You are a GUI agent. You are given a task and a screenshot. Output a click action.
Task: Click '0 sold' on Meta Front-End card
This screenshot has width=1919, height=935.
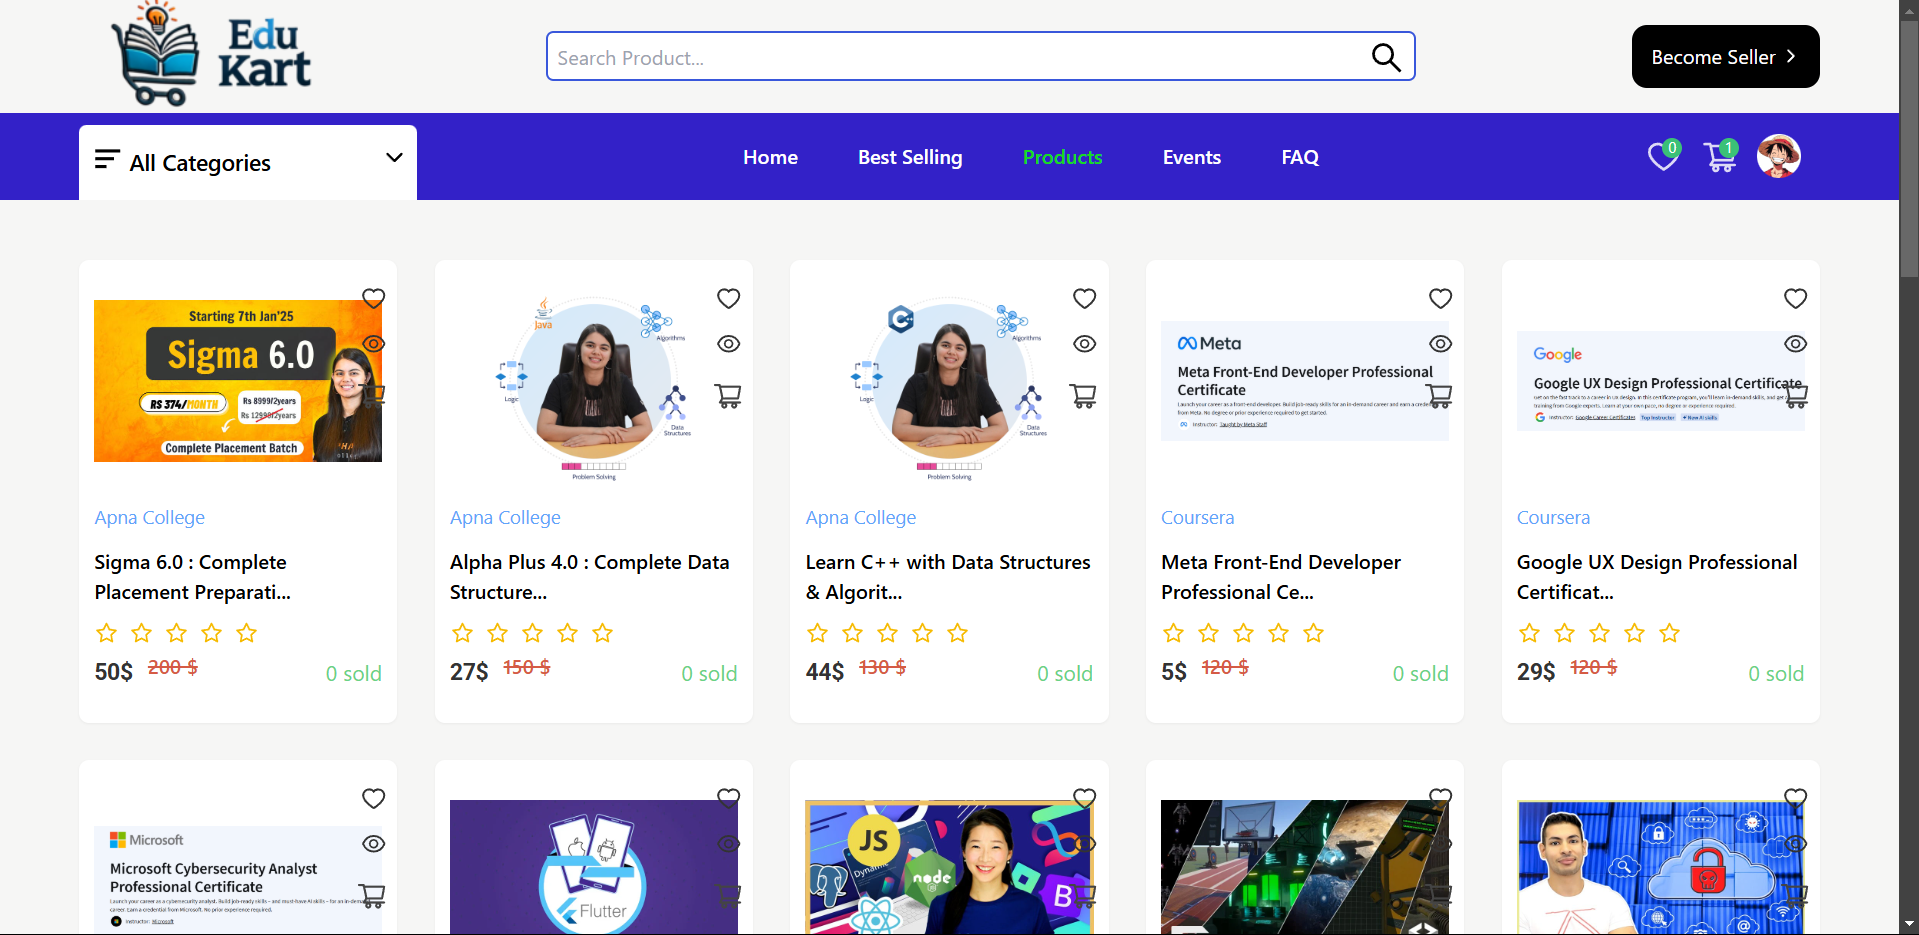pyautogui.click(x=1420, y=673)
